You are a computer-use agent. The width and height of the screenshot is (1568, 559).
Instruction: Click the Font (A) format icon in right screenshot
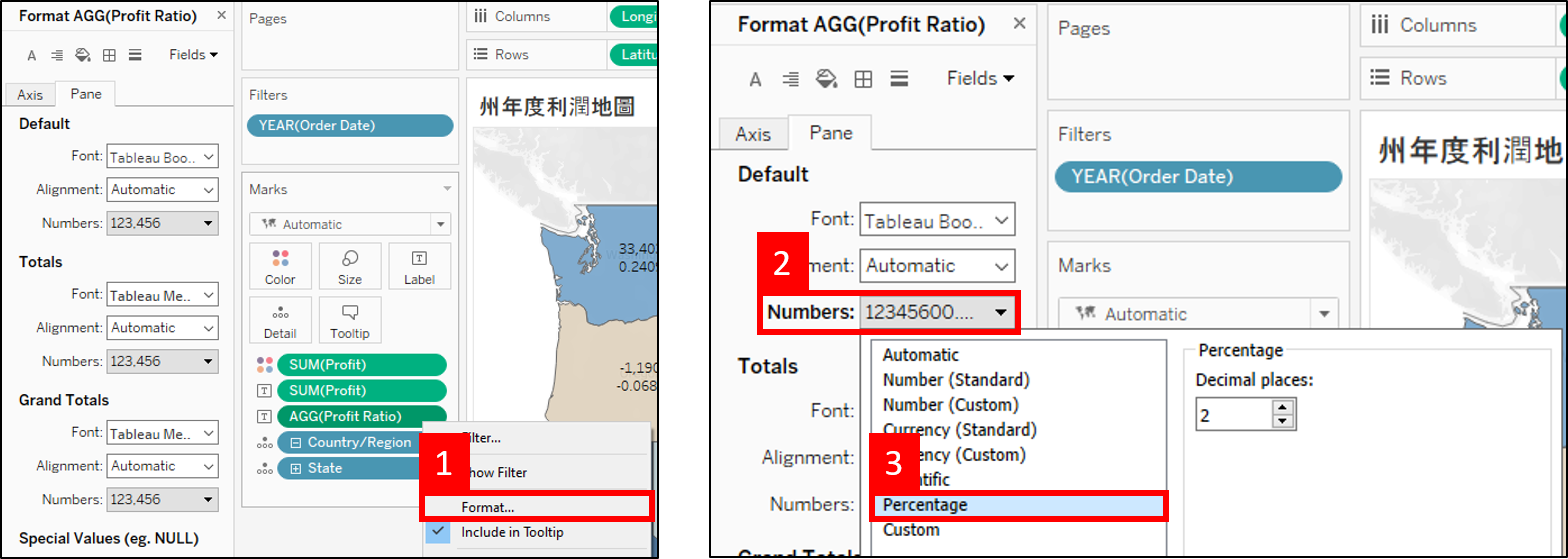pyautogui.click(x=755, y=78)
